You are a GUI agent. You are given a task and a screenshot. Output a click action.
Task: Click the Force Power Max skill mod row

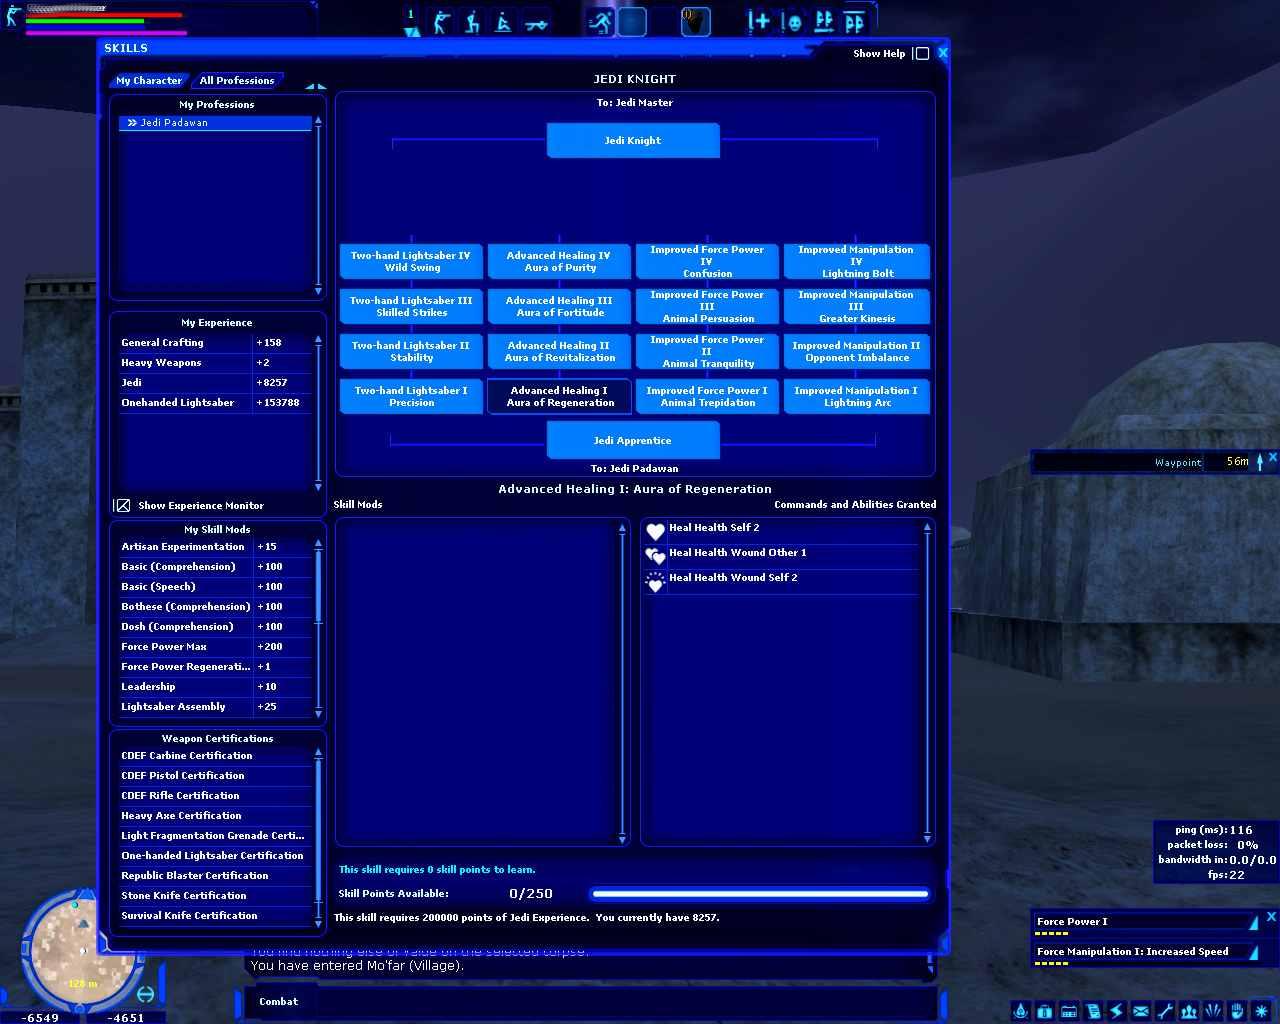216,647
